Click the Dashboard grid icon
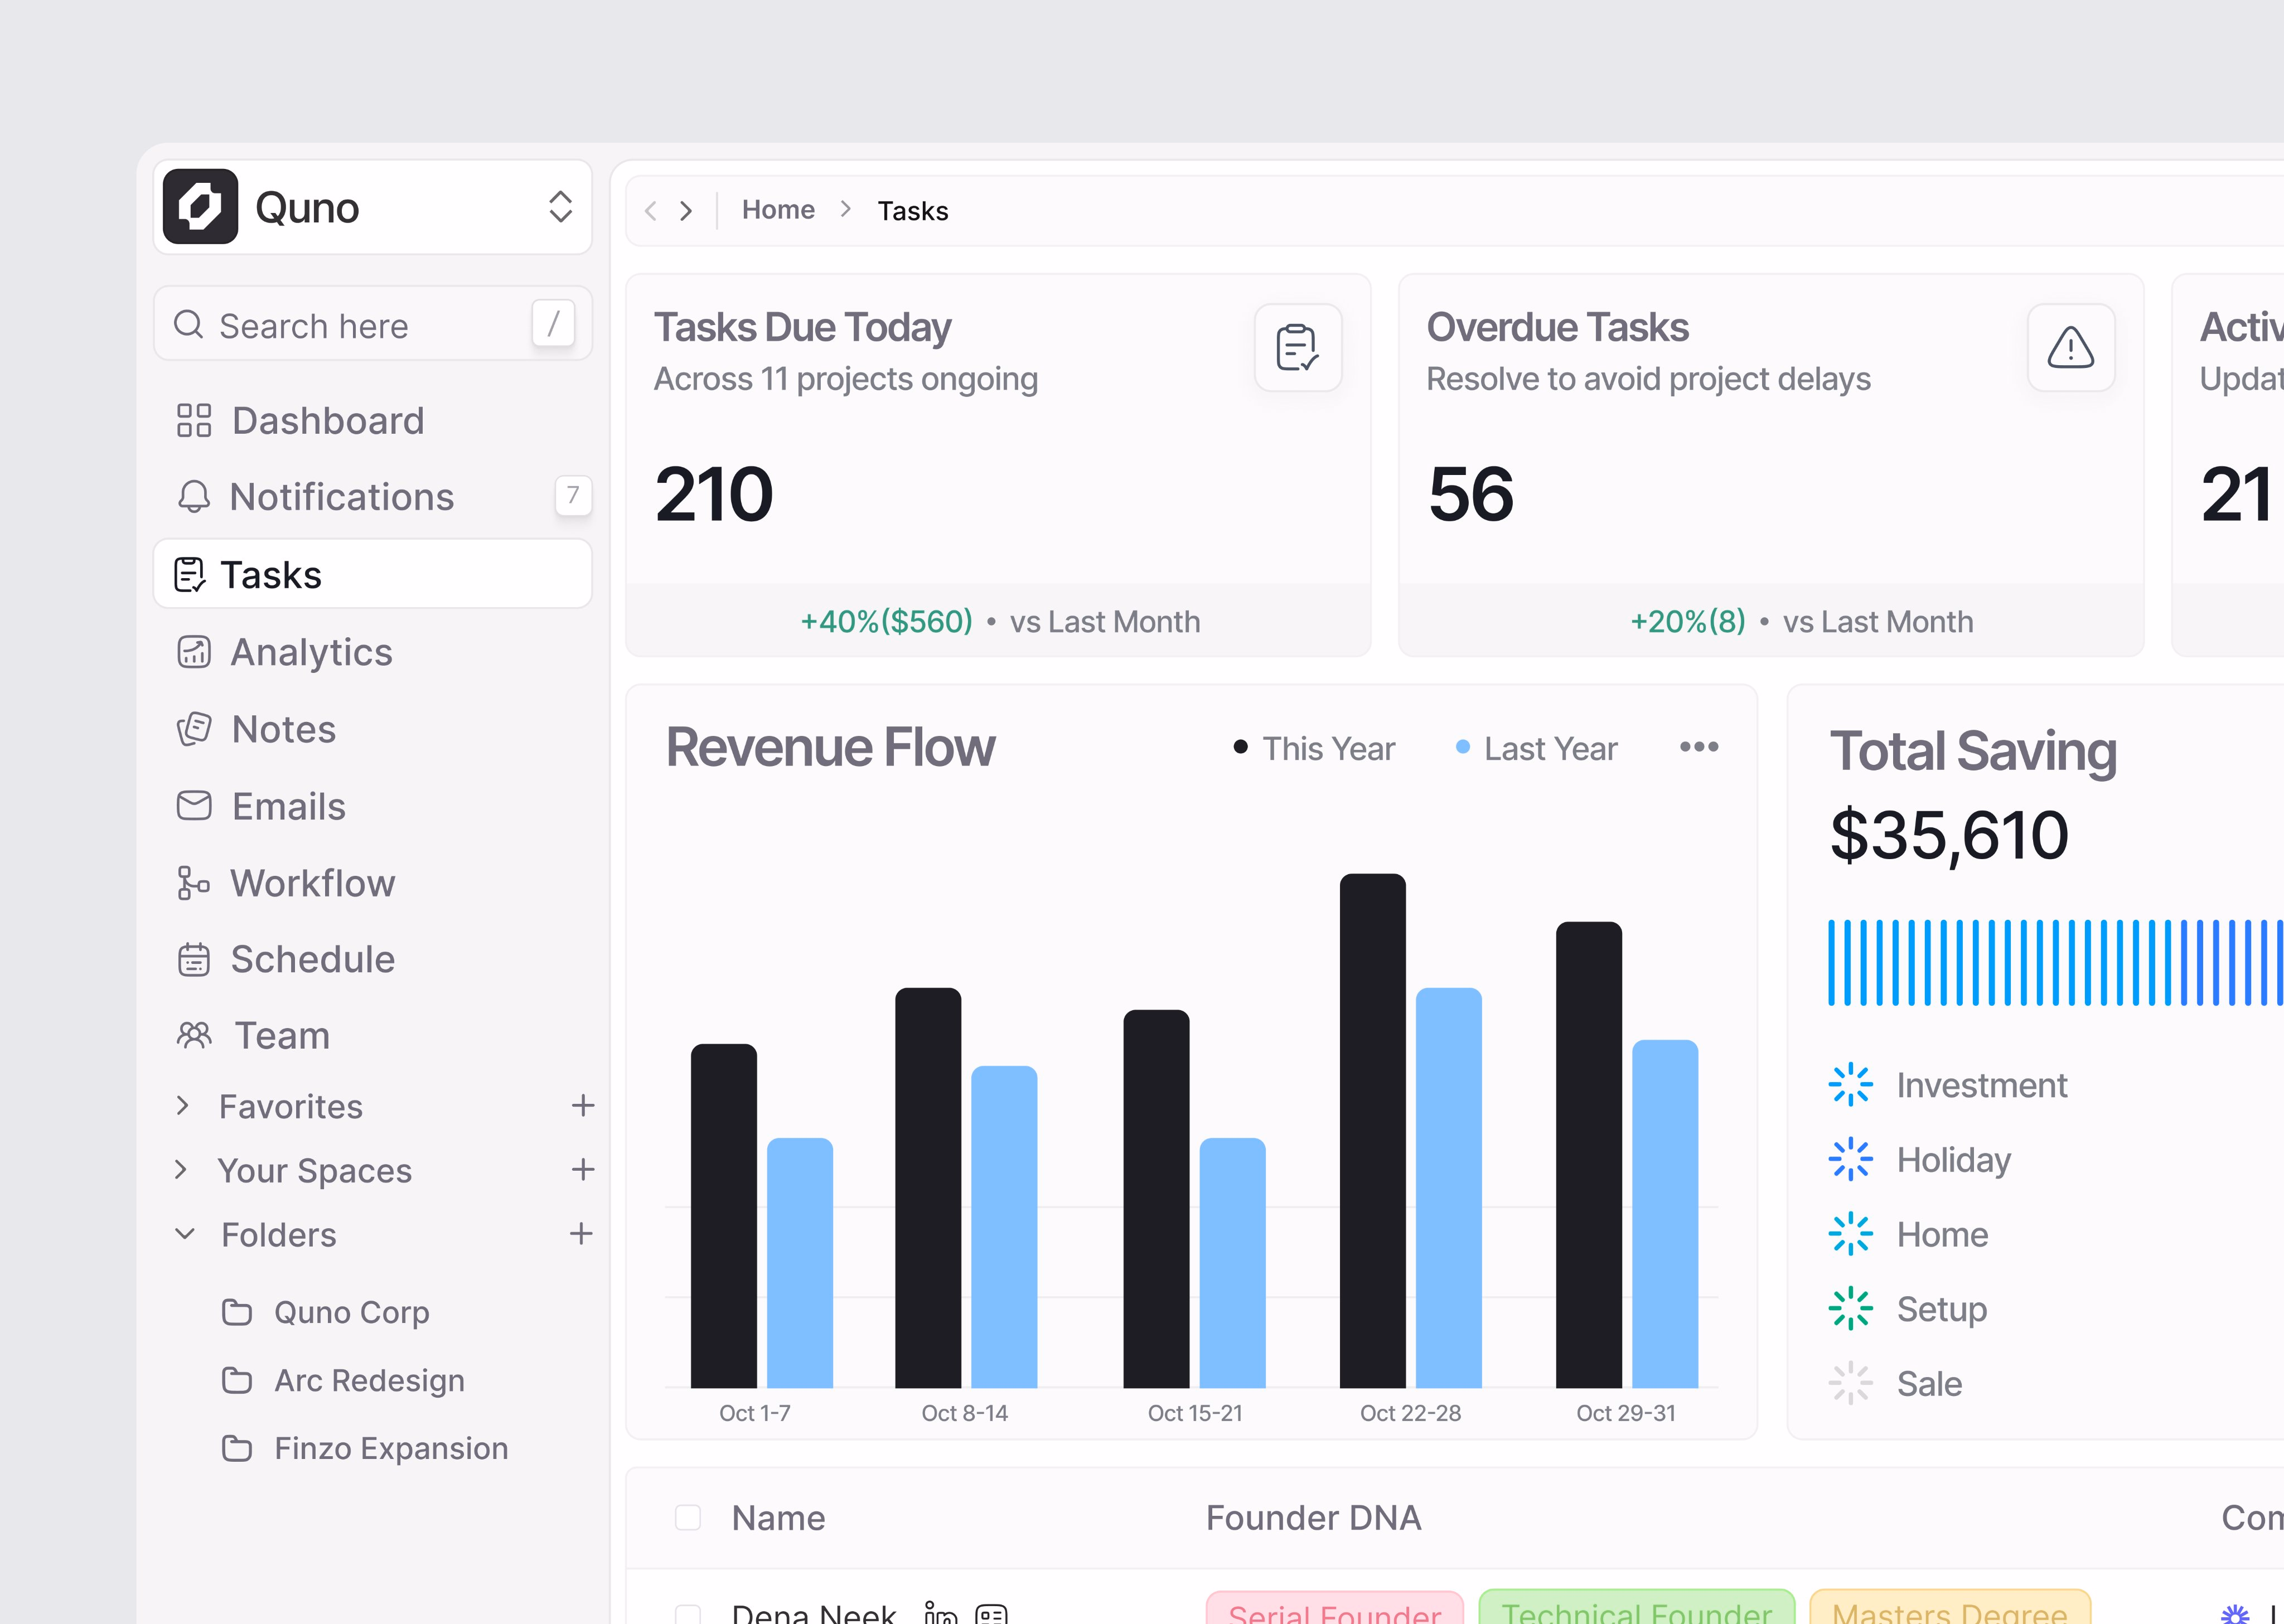Screen dimensions: 2284x1624 [194, 421]
